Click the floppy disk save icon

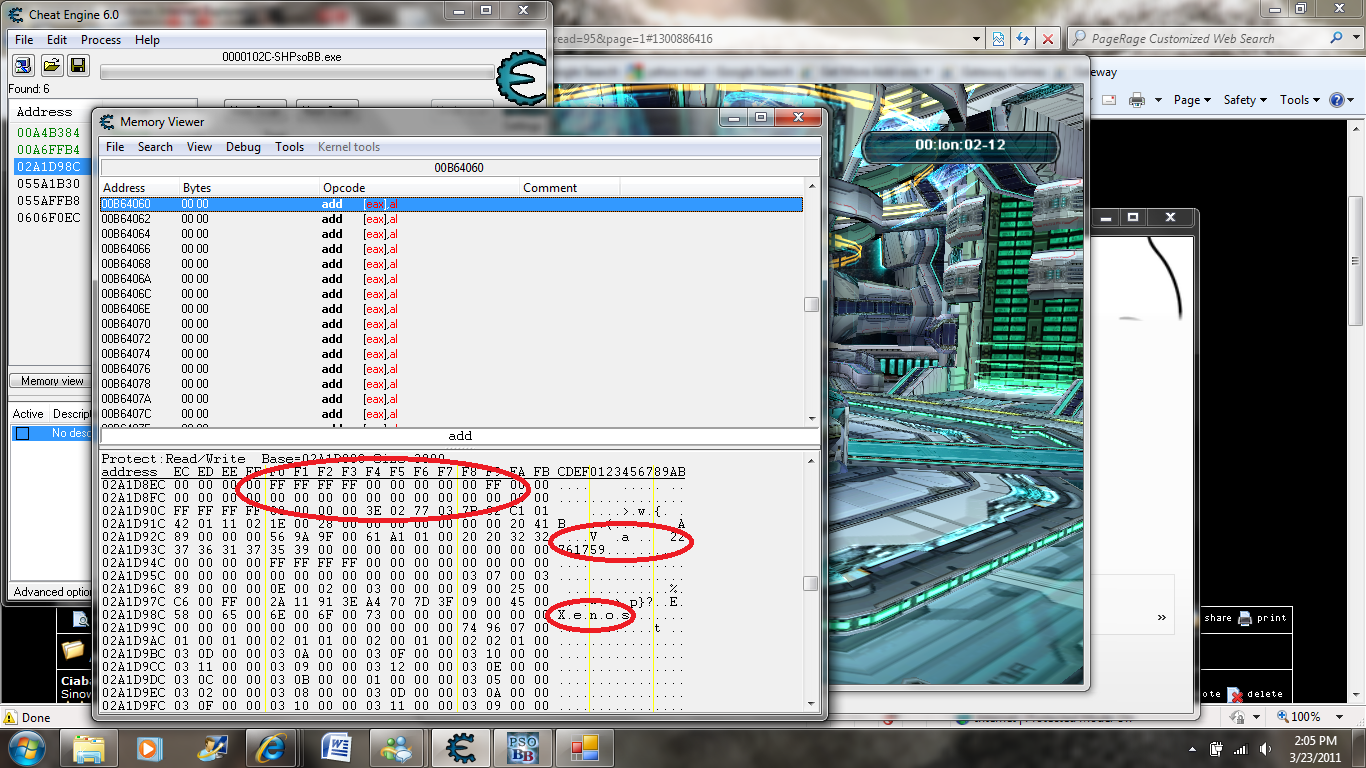pos(77,66)
